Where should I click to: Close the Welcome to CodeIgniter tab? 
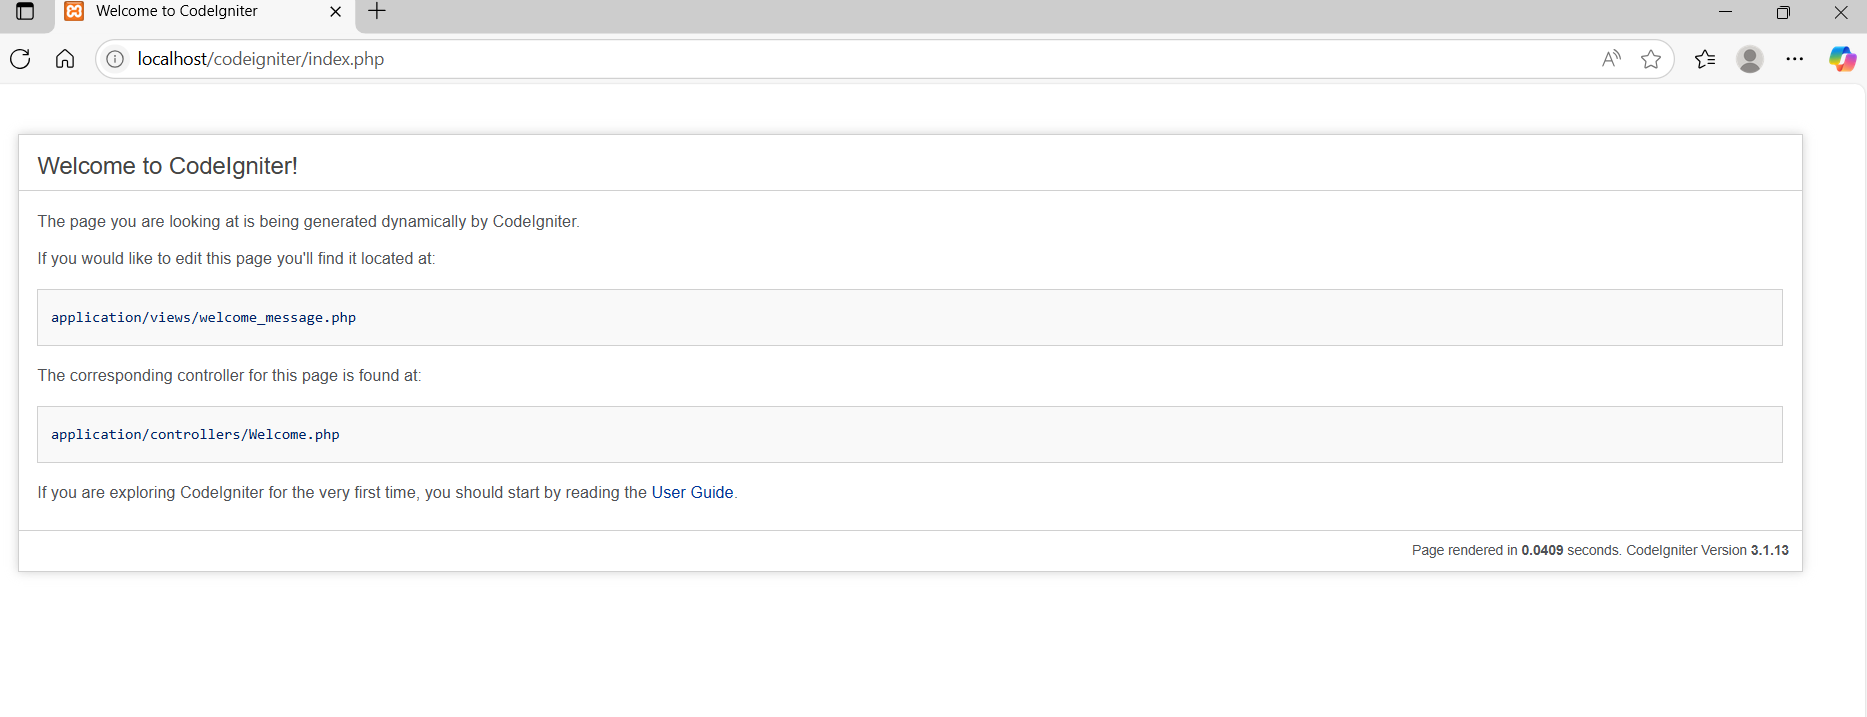coord(336,12)
